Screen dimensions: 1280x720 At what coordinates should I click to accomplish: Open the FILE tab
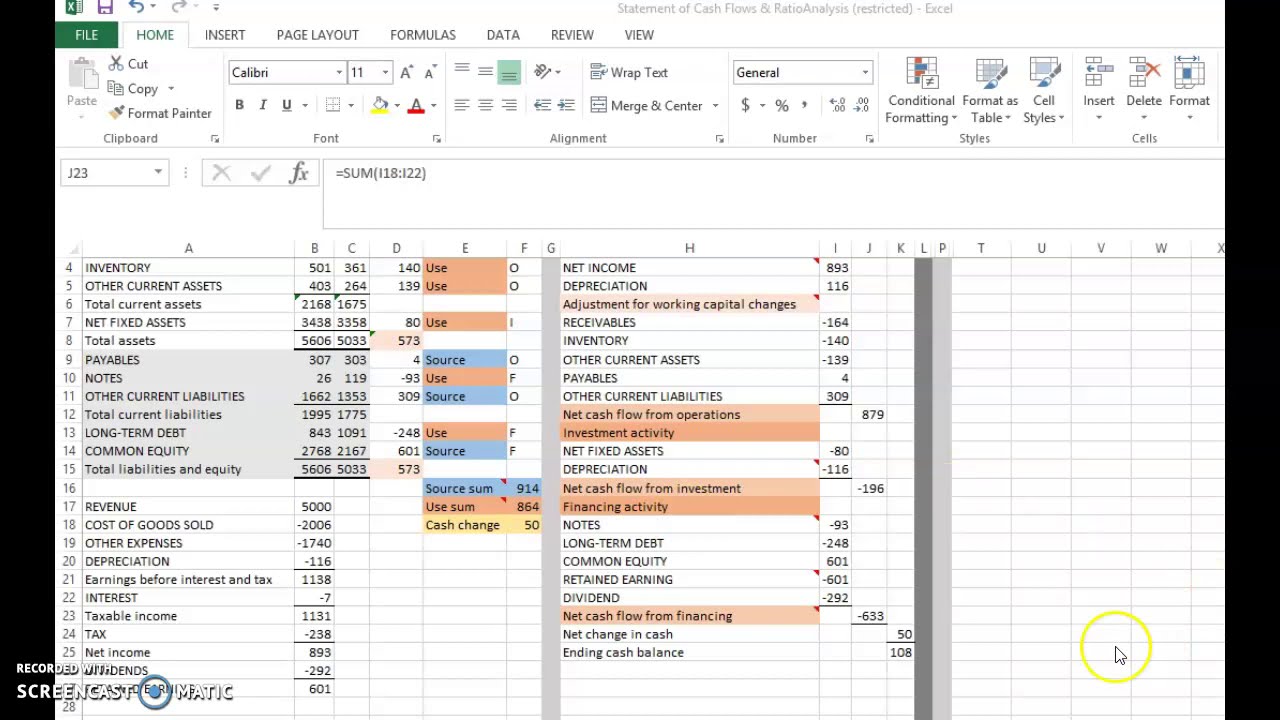[x=86, y=35]
